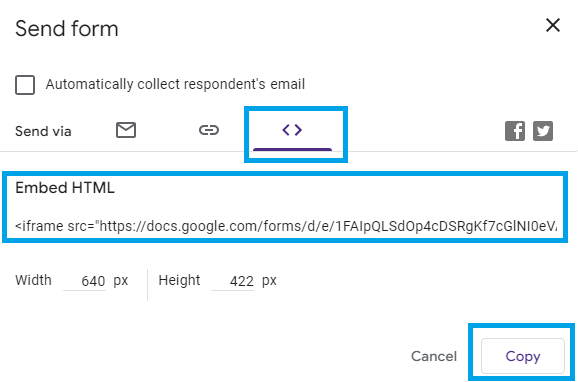Click the px unit beside Height
Viewport: 578px width, 382px height.
pos(269,281)
